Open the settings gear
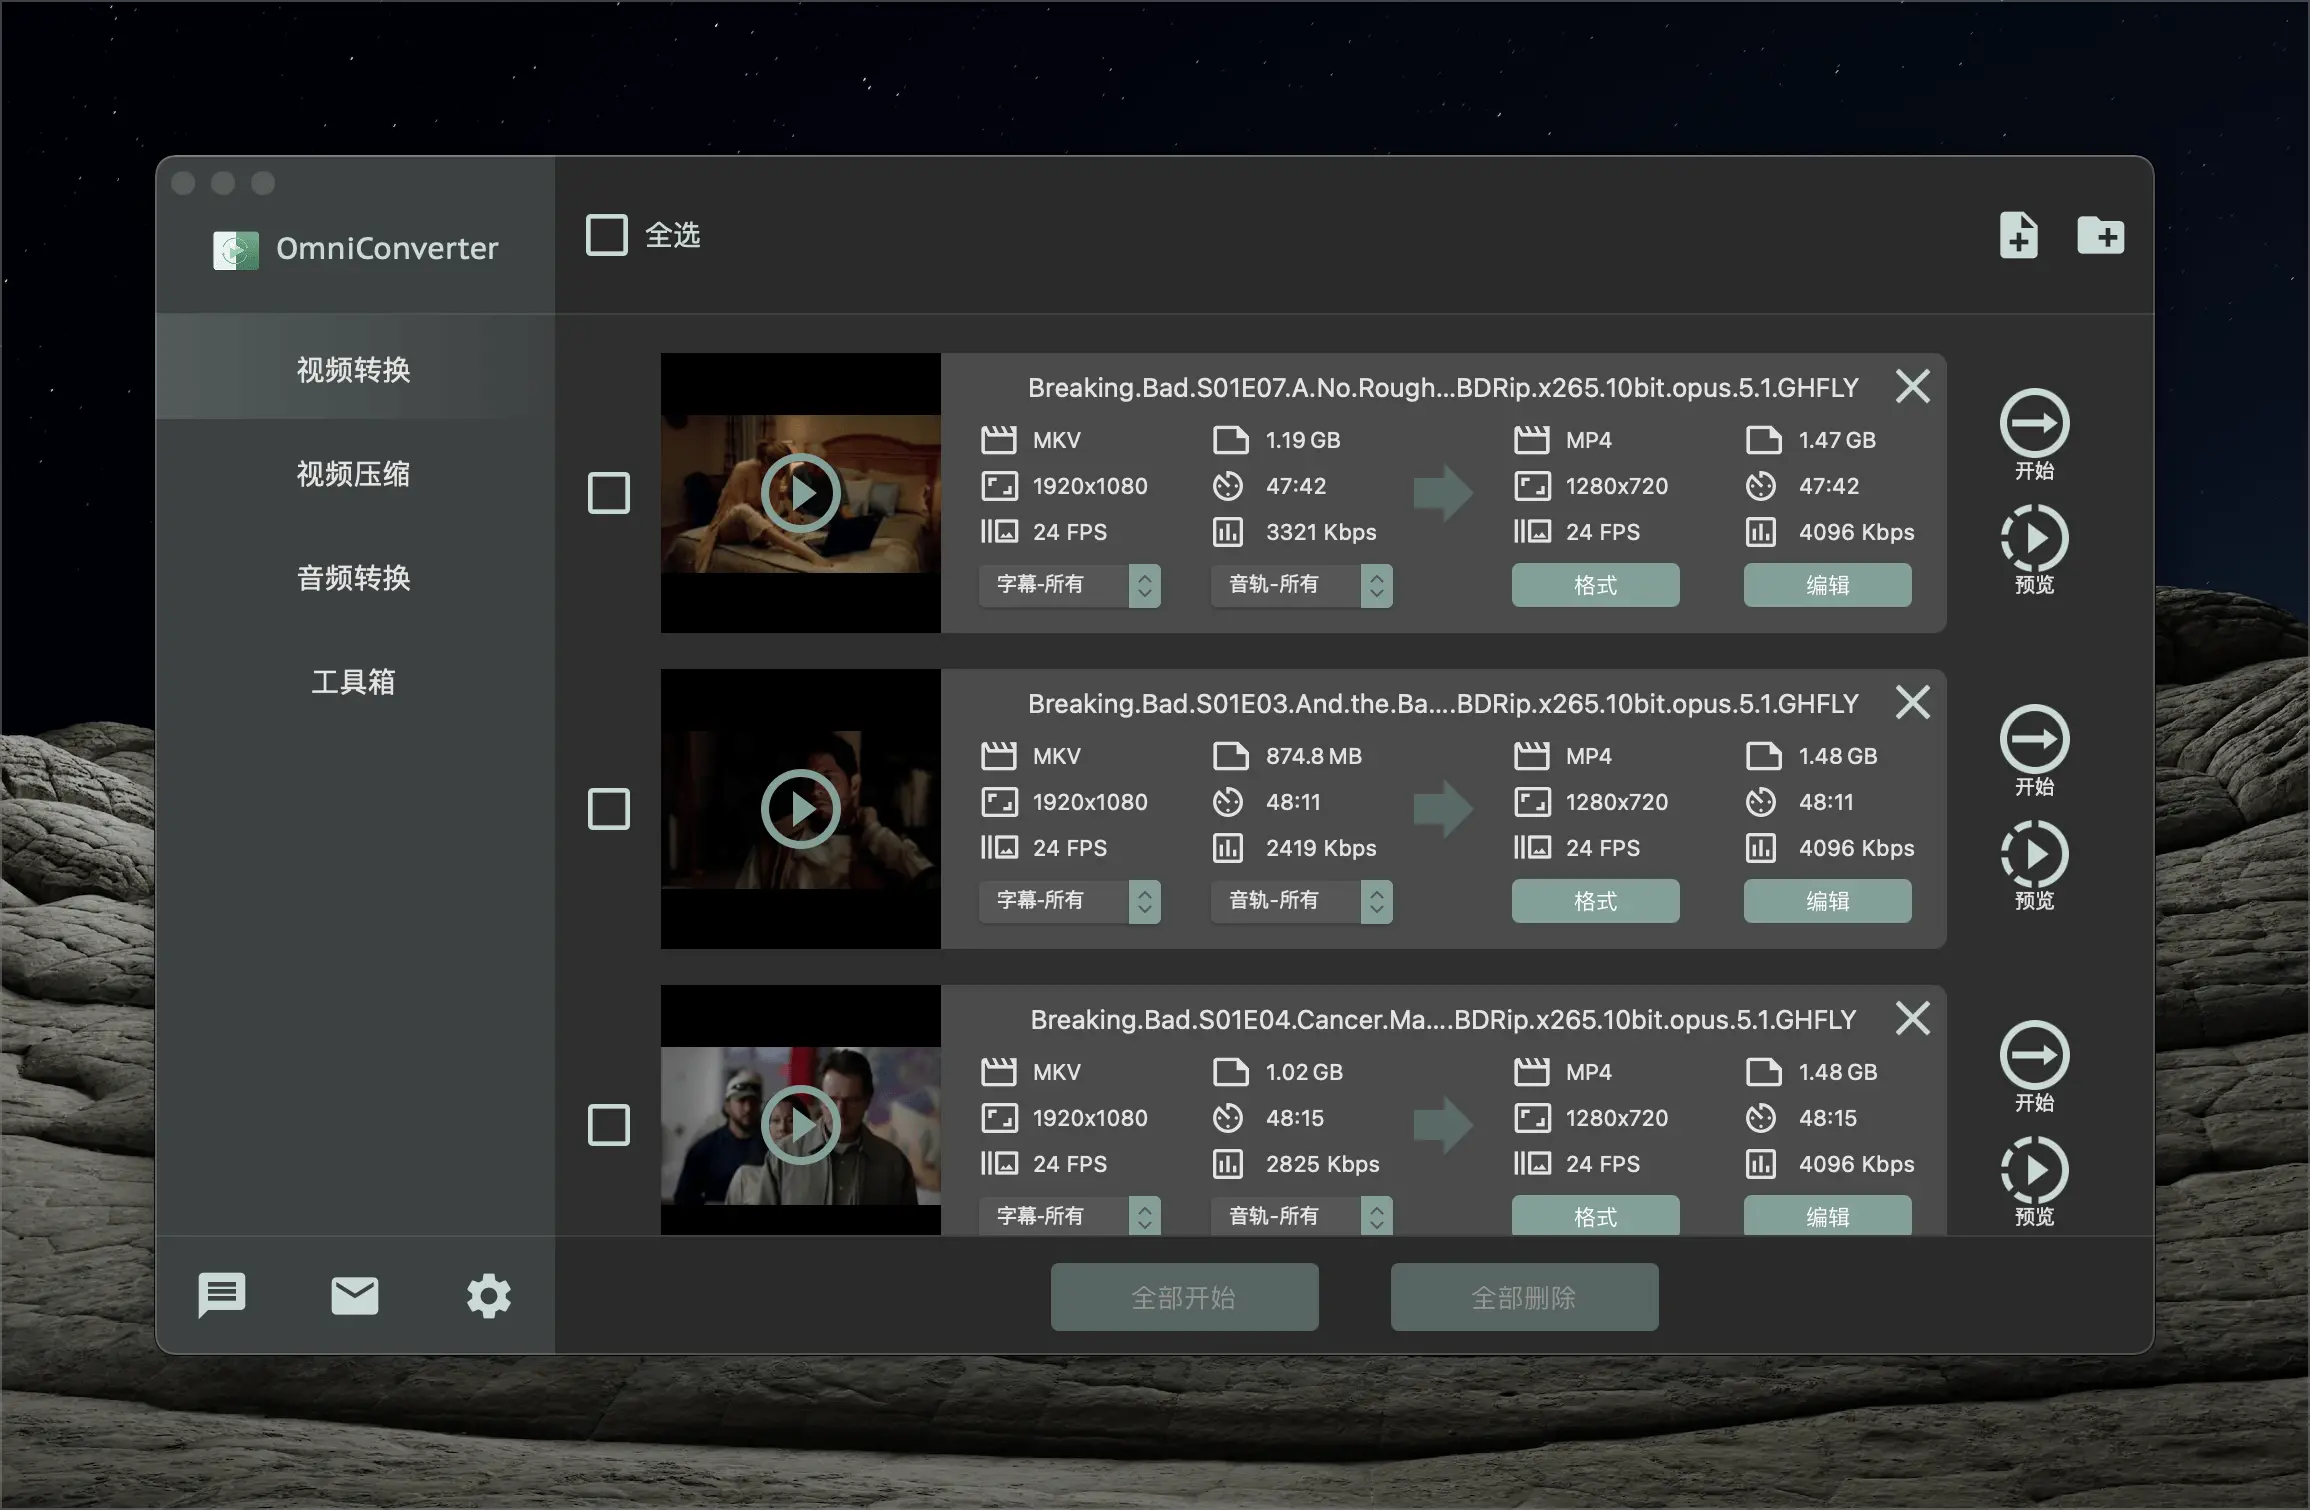 pyautogui.click(x=489, y=1296)
